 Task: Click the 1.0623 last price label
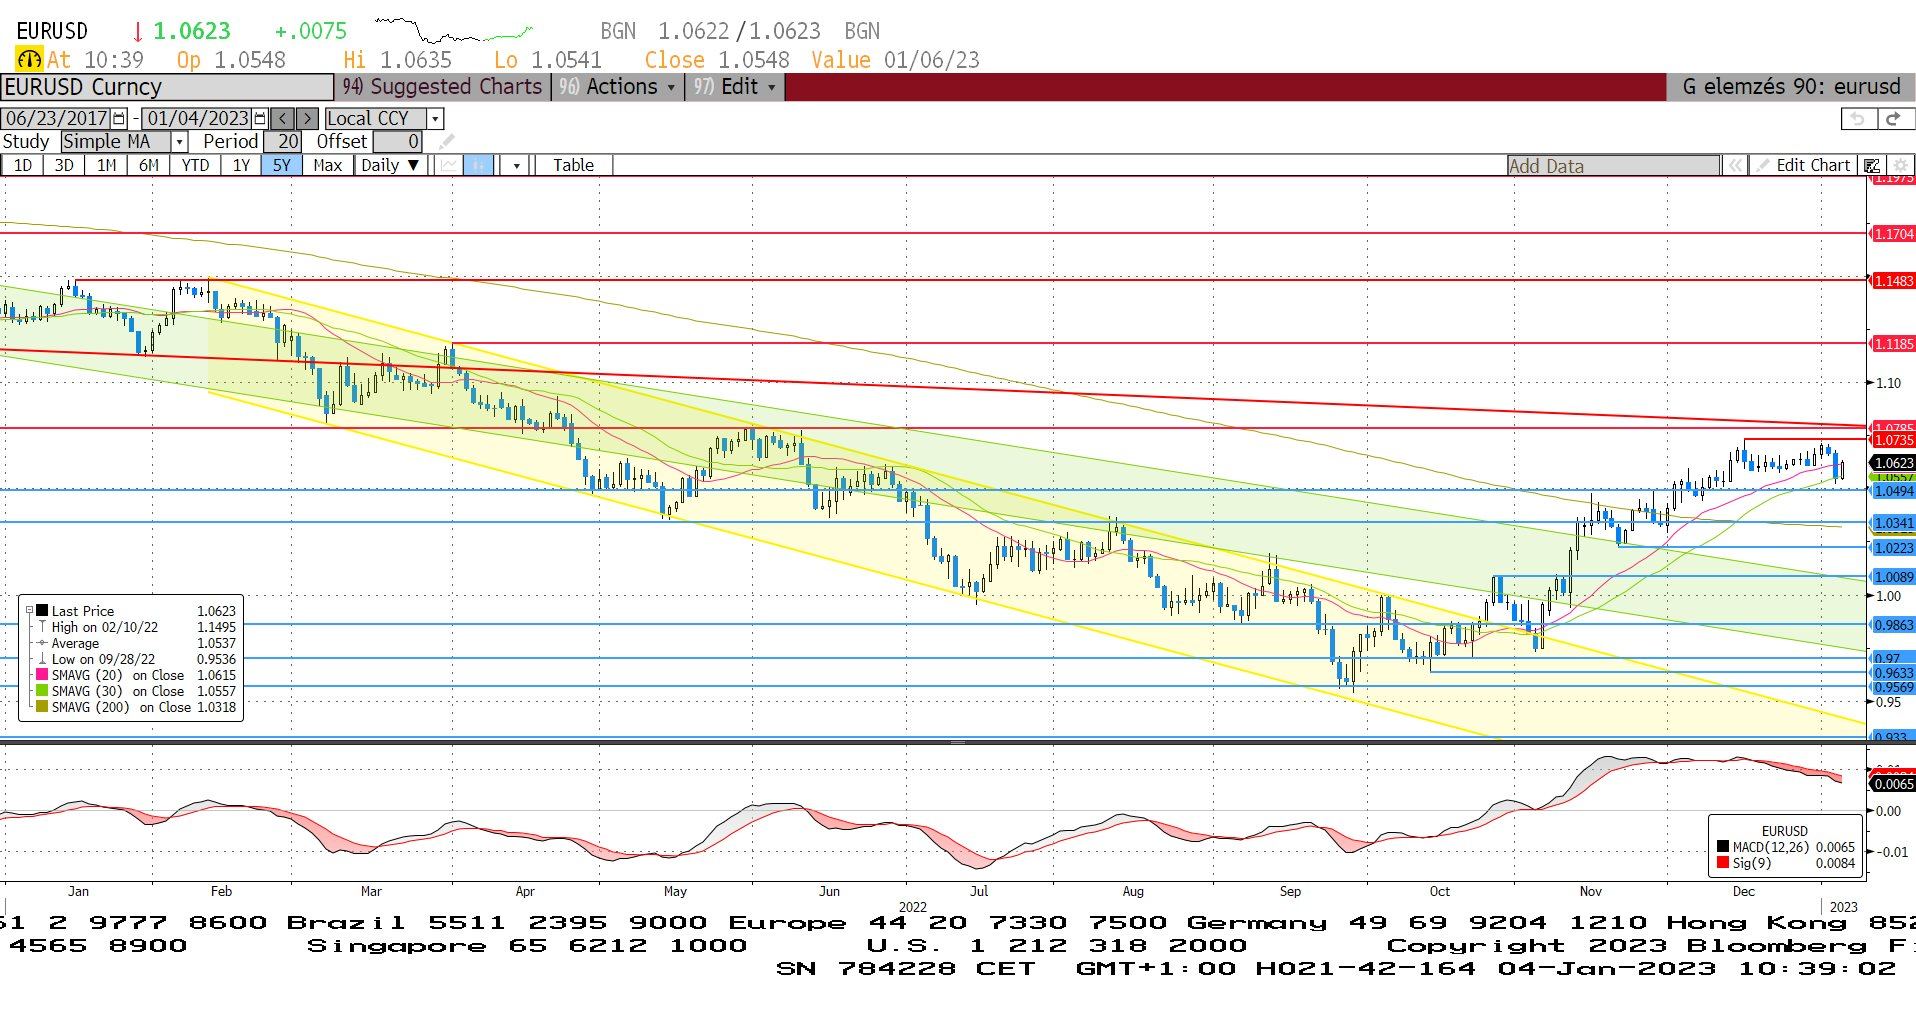coord(1893,463)
